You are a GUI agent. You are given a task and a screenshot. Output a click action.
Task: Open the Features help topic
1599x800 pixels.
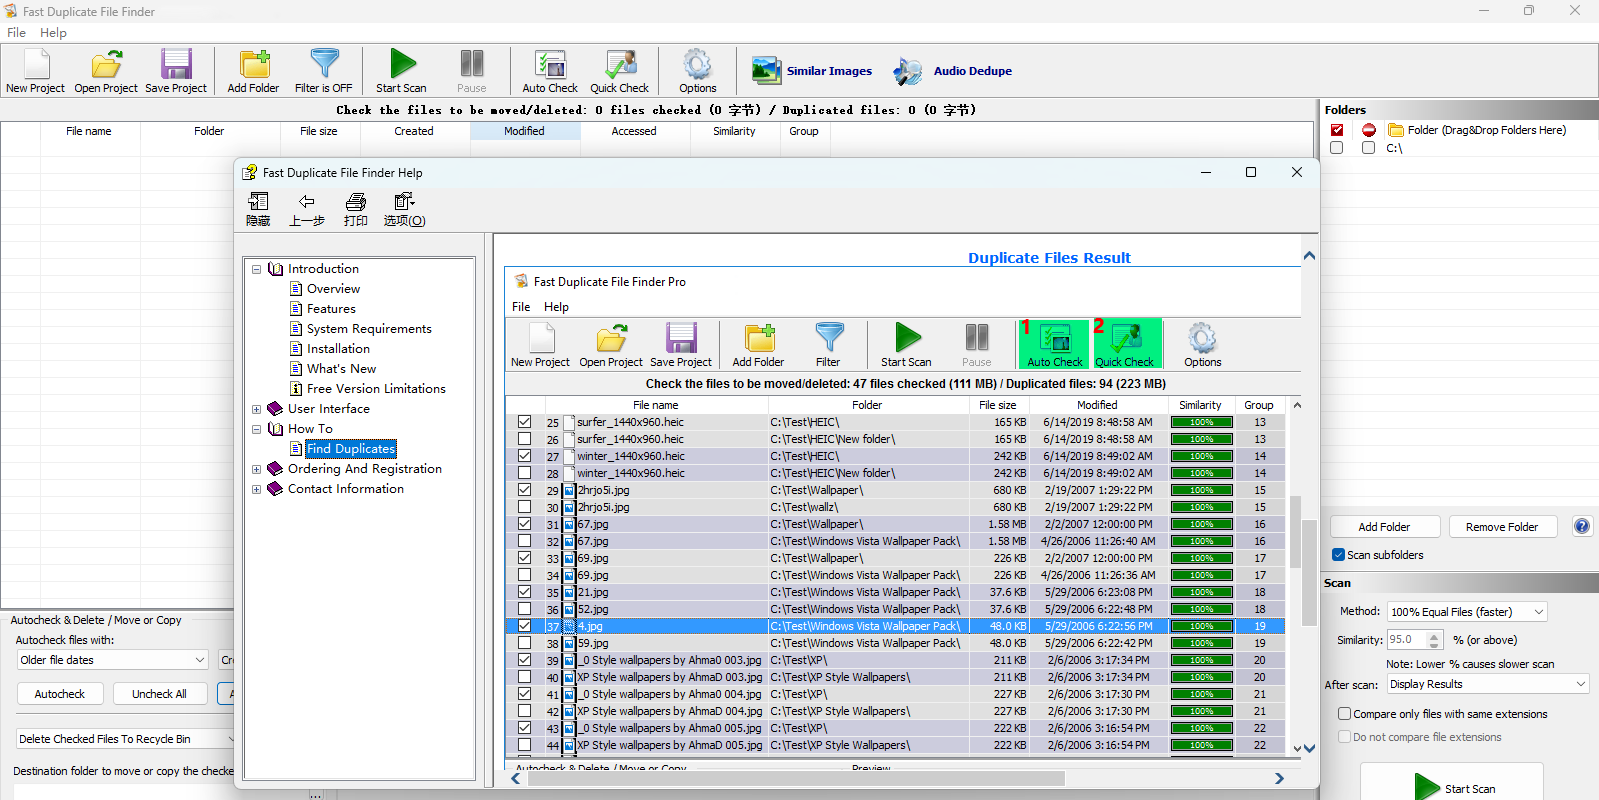click(x=331, y=309)
